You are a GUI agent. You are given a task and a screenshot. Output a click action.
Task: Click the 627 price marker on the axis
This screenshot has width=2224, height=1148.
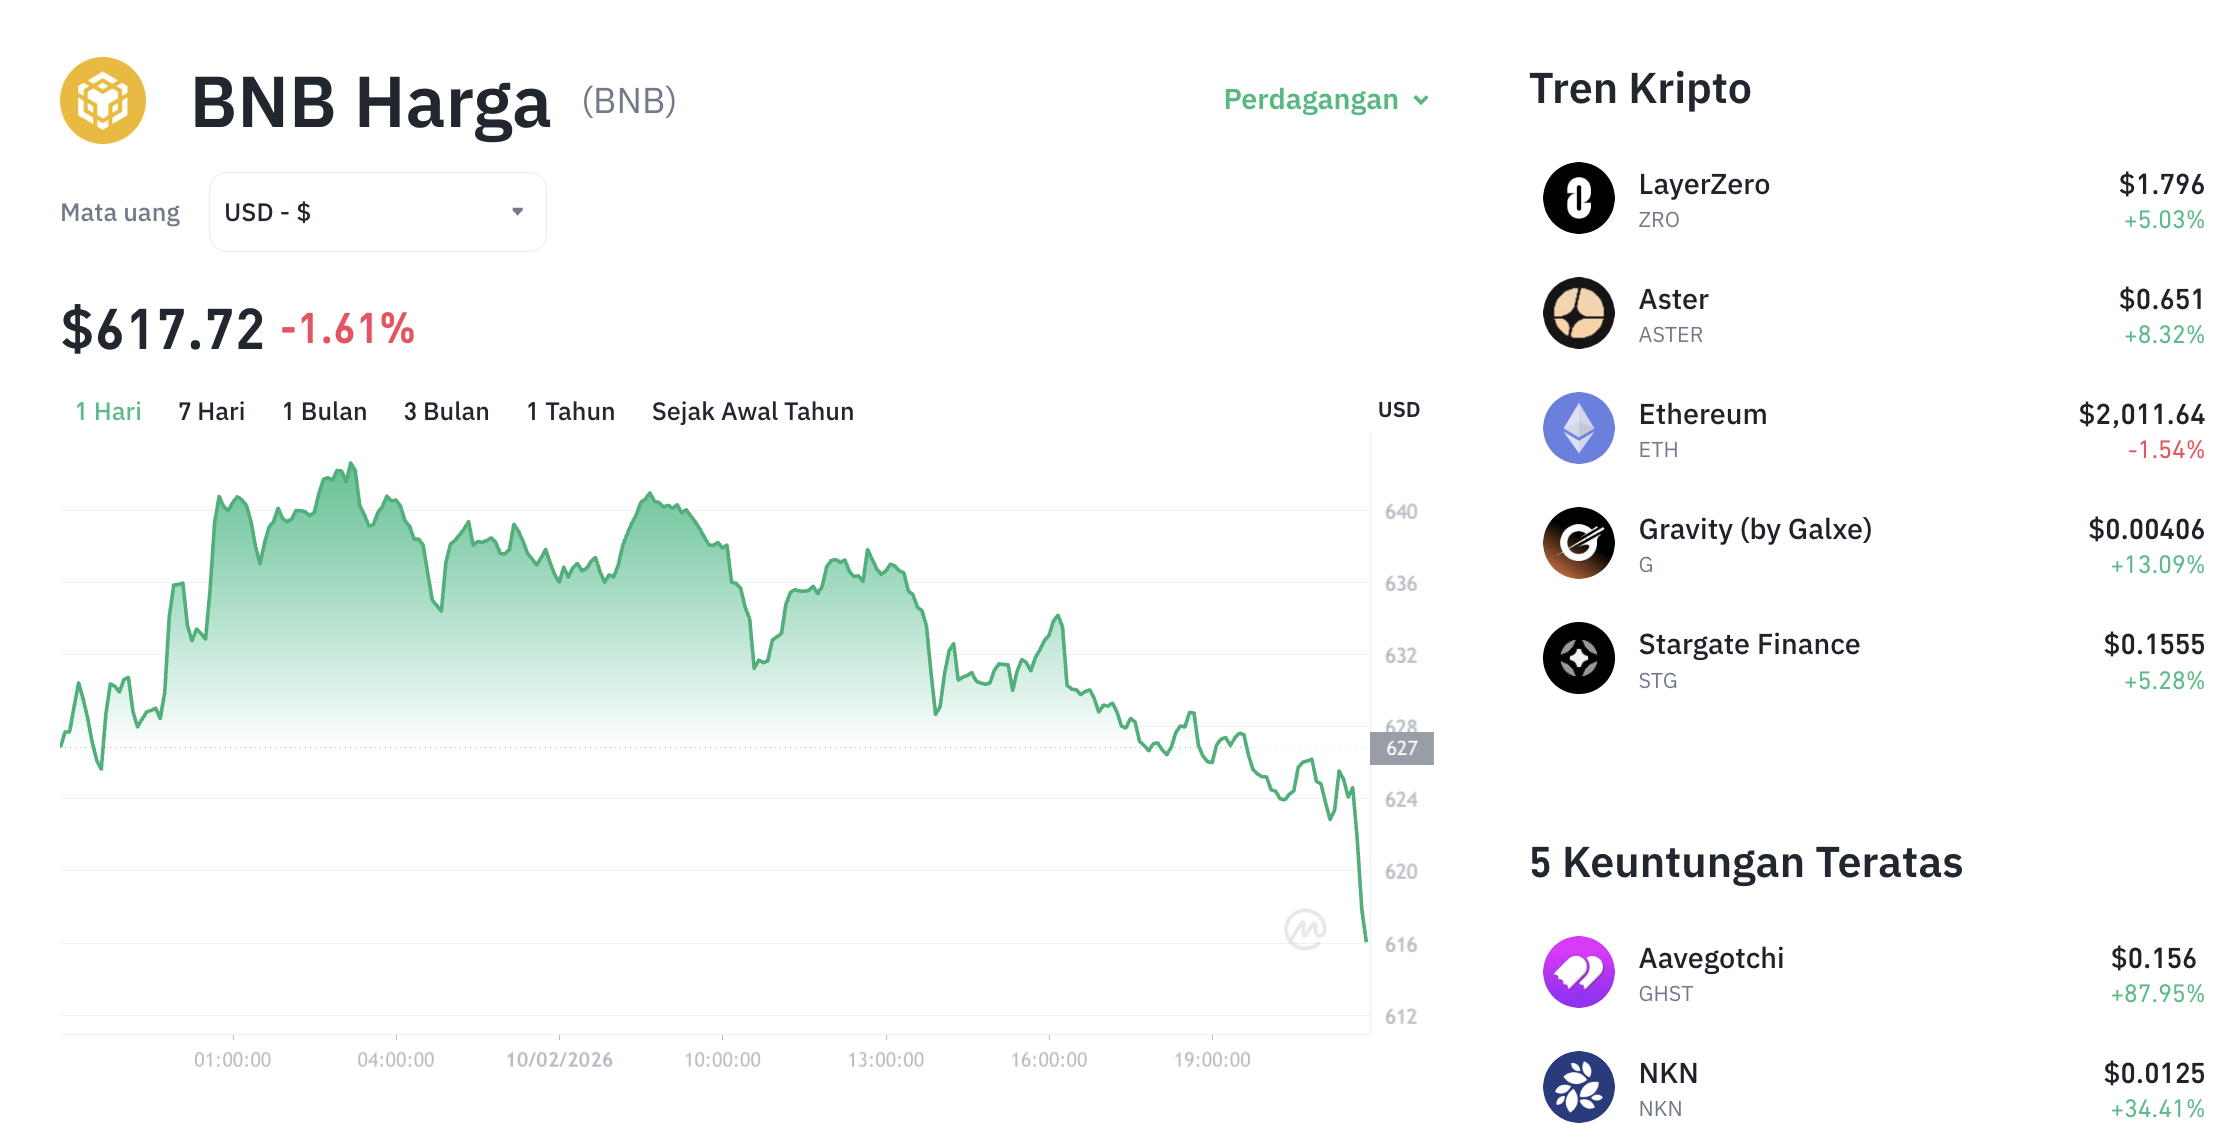click(x=1400, y=748)
